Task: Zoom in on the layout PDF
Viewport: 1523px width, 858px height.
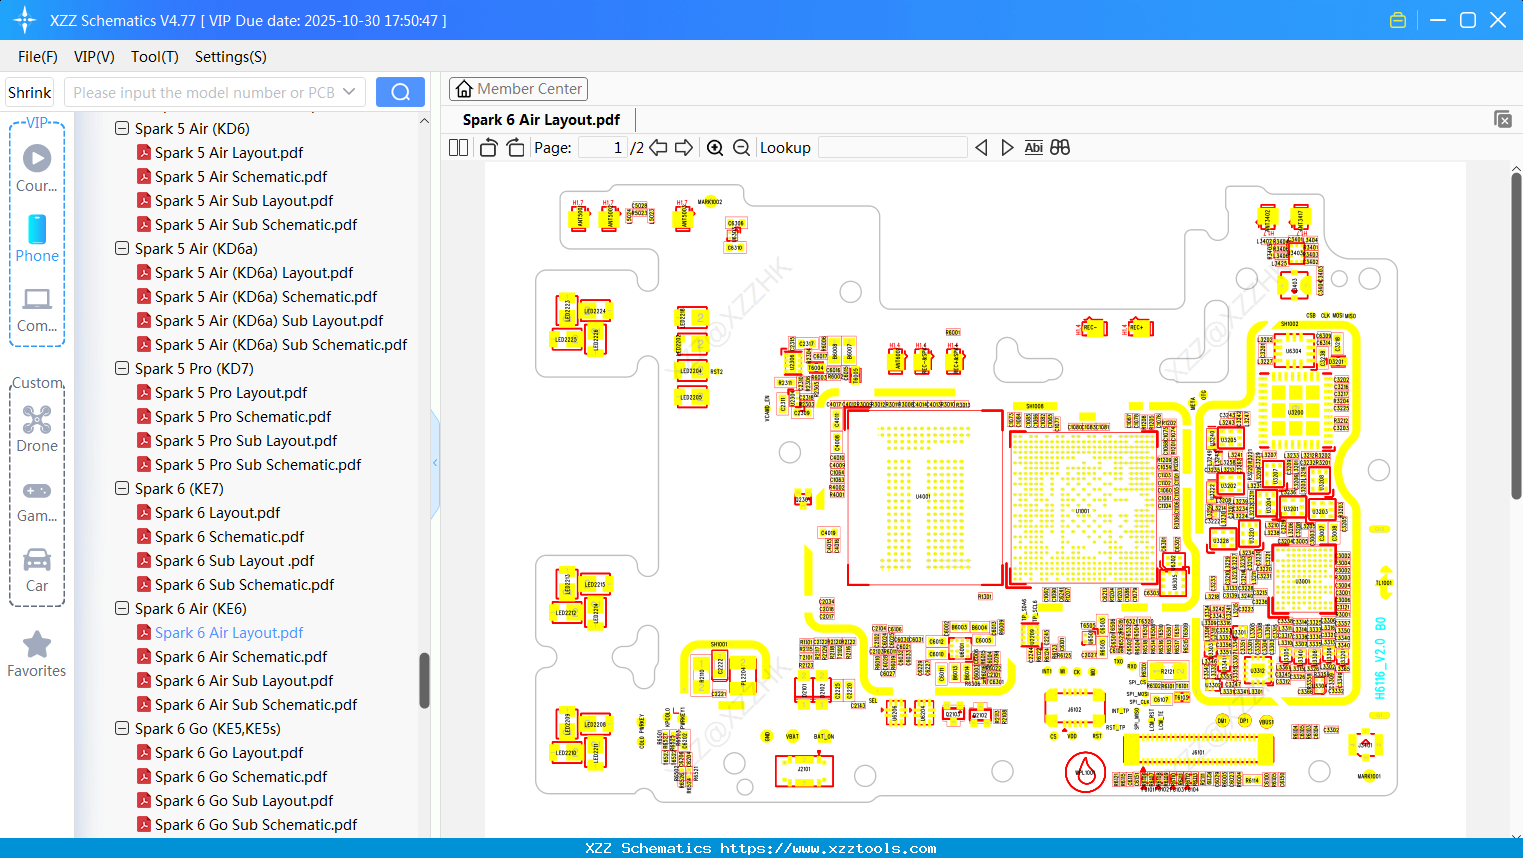Action: (715, 147)
